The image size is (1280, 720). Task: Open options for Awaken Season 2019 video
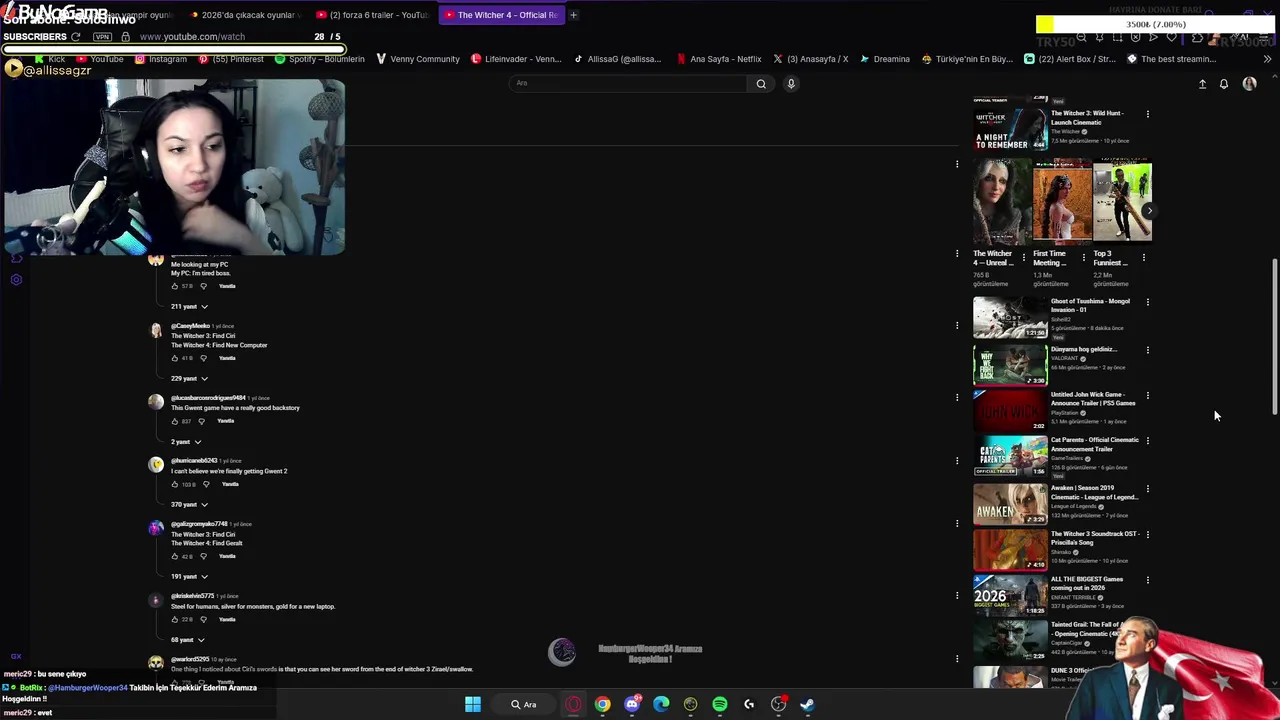click(x=1147, y=489)
